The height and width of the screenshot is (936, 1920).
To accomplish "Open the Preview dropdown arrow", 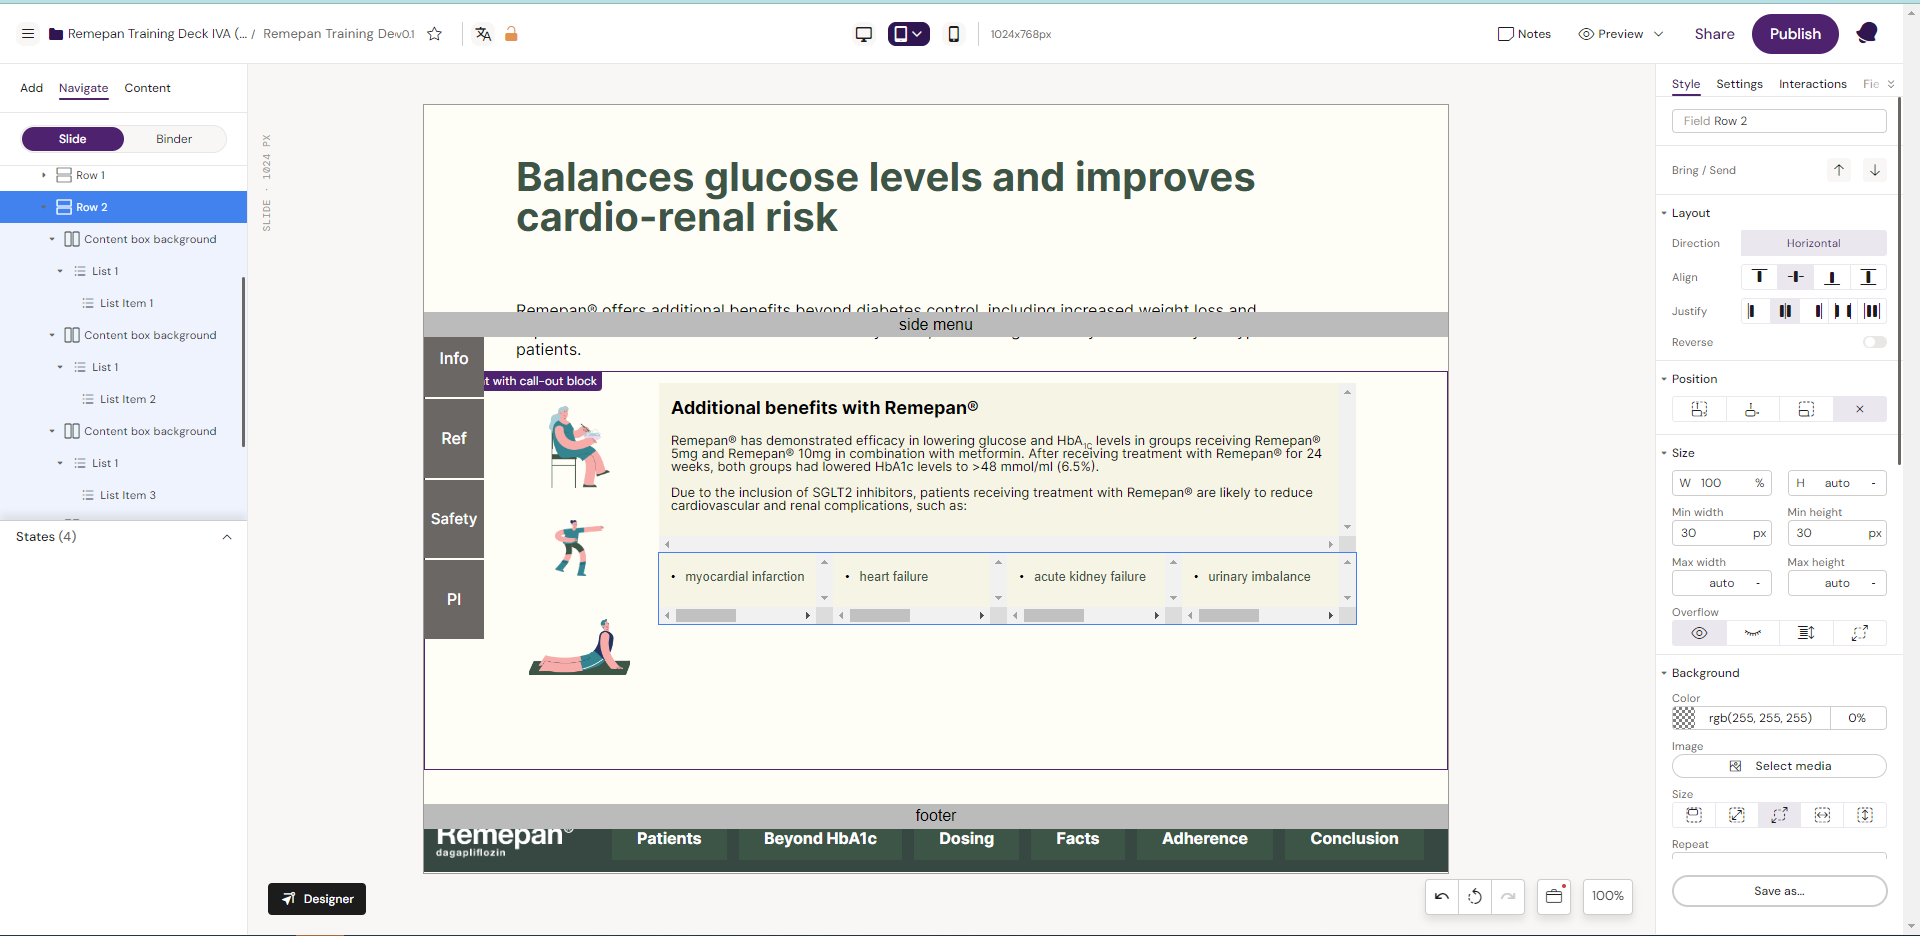I will 1659,34.
